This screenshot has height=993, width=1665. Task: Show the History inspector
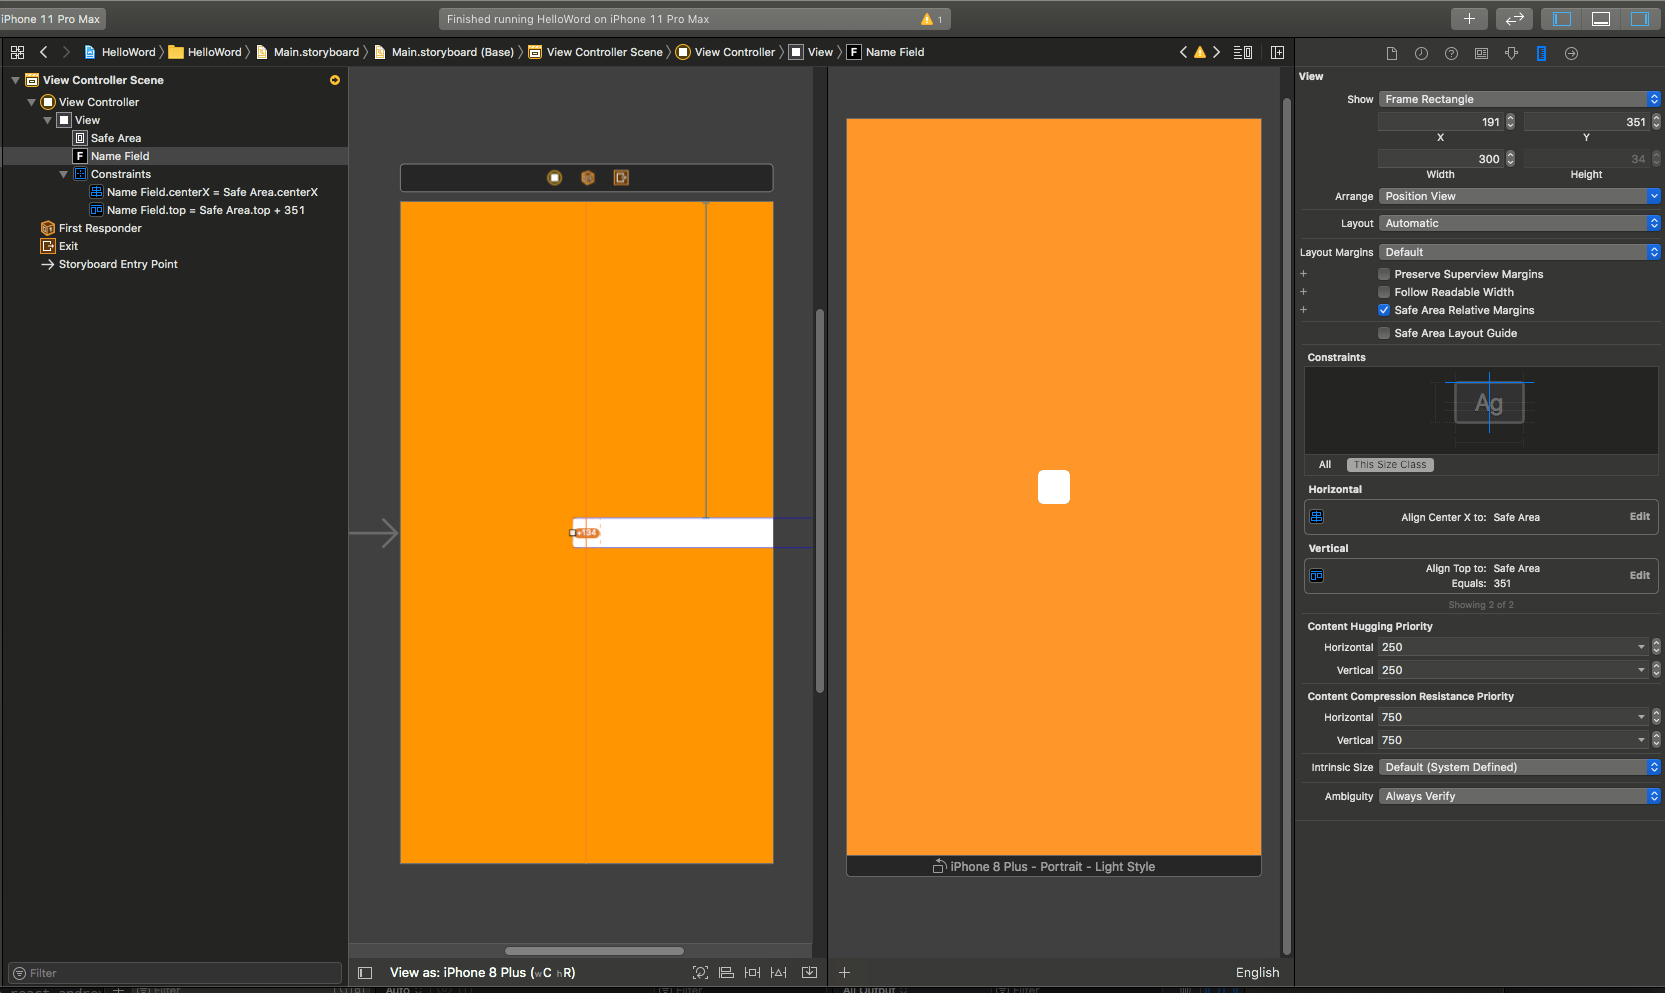(1421, 53)
